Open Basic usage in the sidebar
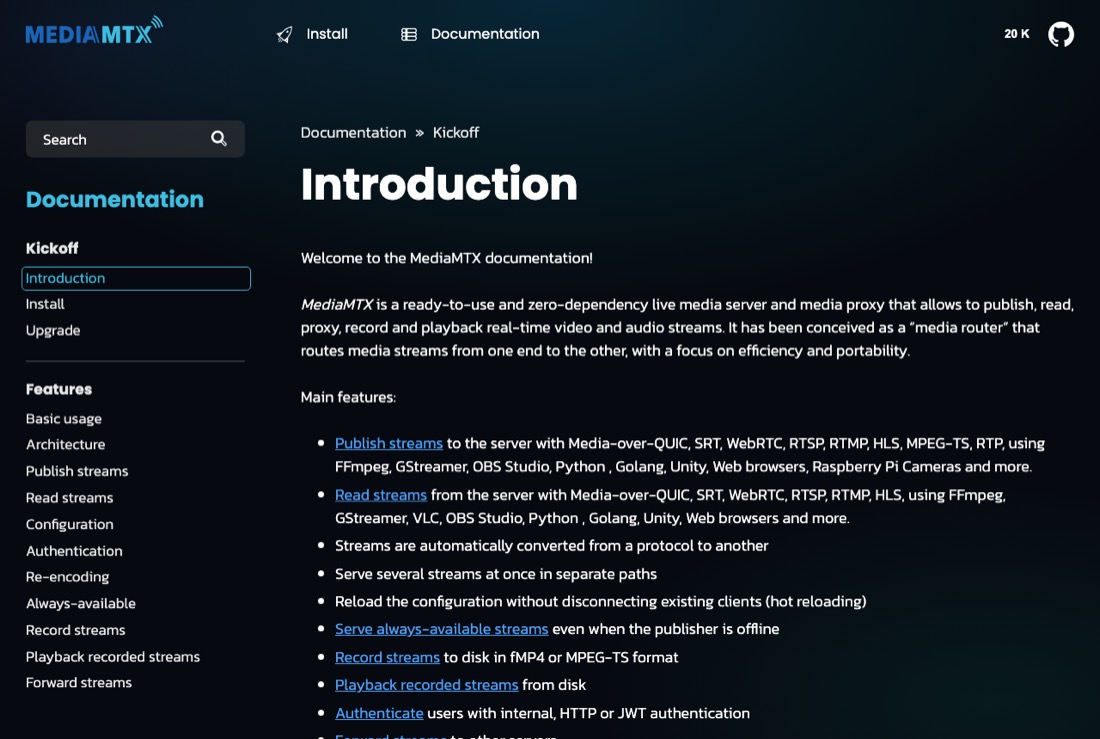 pyautogui.click(x=64, y=419)
